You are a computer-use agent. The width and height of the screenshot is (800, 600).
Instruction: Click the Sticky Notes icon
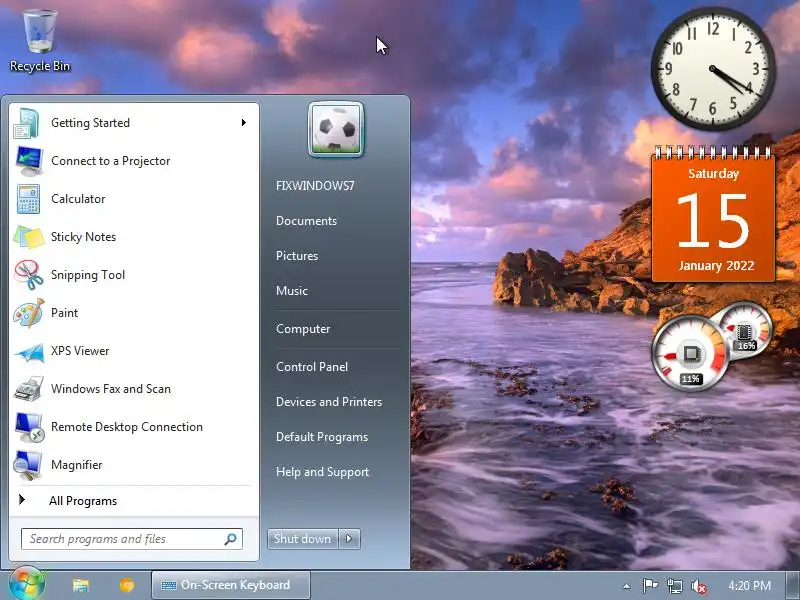tap(29, 237)
